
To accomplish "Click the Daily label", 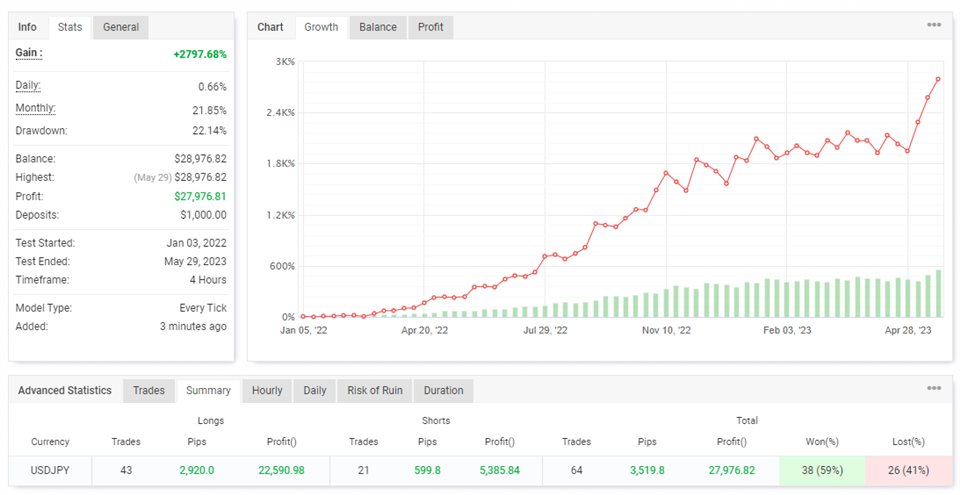I will 28,86.
